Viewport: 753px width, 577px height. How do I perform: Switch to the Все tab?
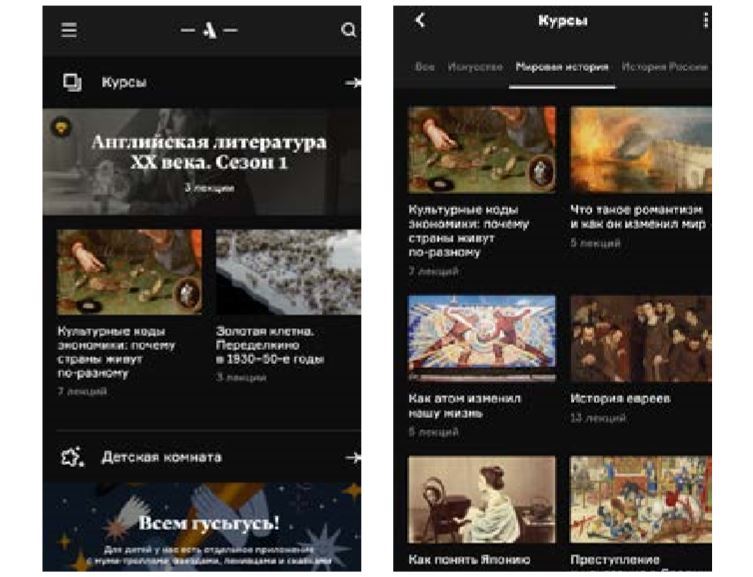pos(425,67)
